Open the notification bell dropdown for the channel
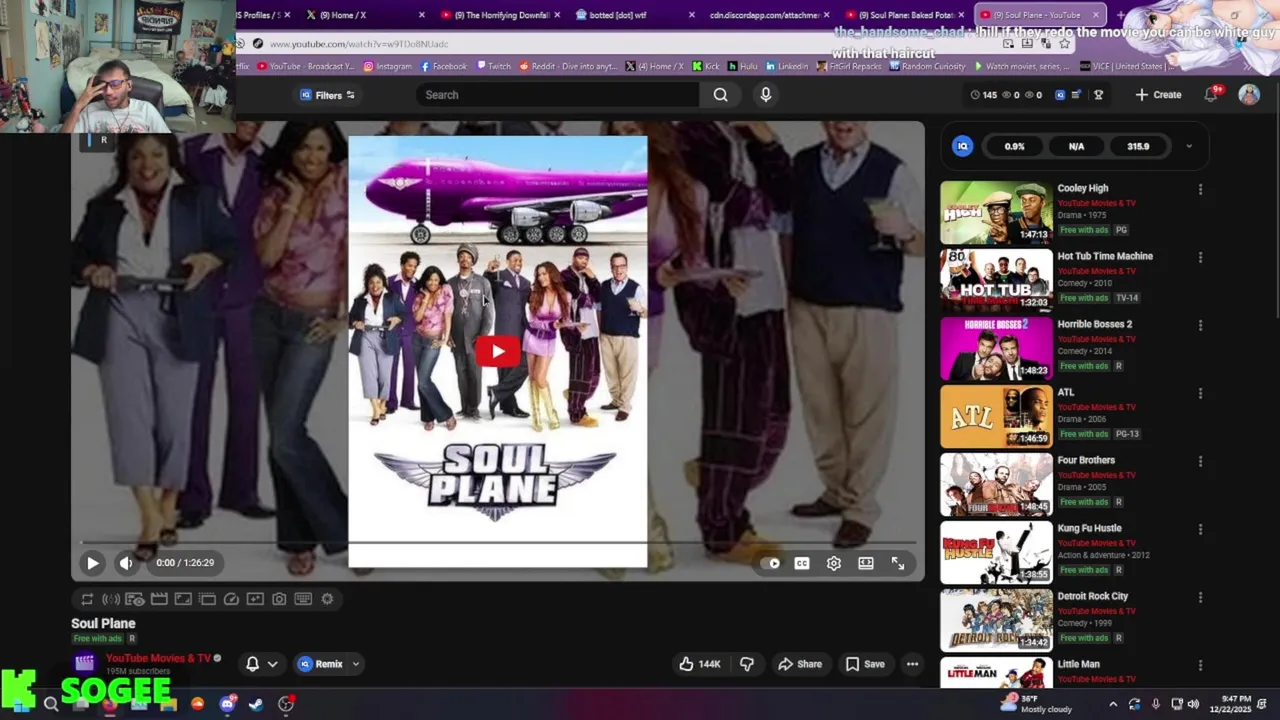 [261, 664]
